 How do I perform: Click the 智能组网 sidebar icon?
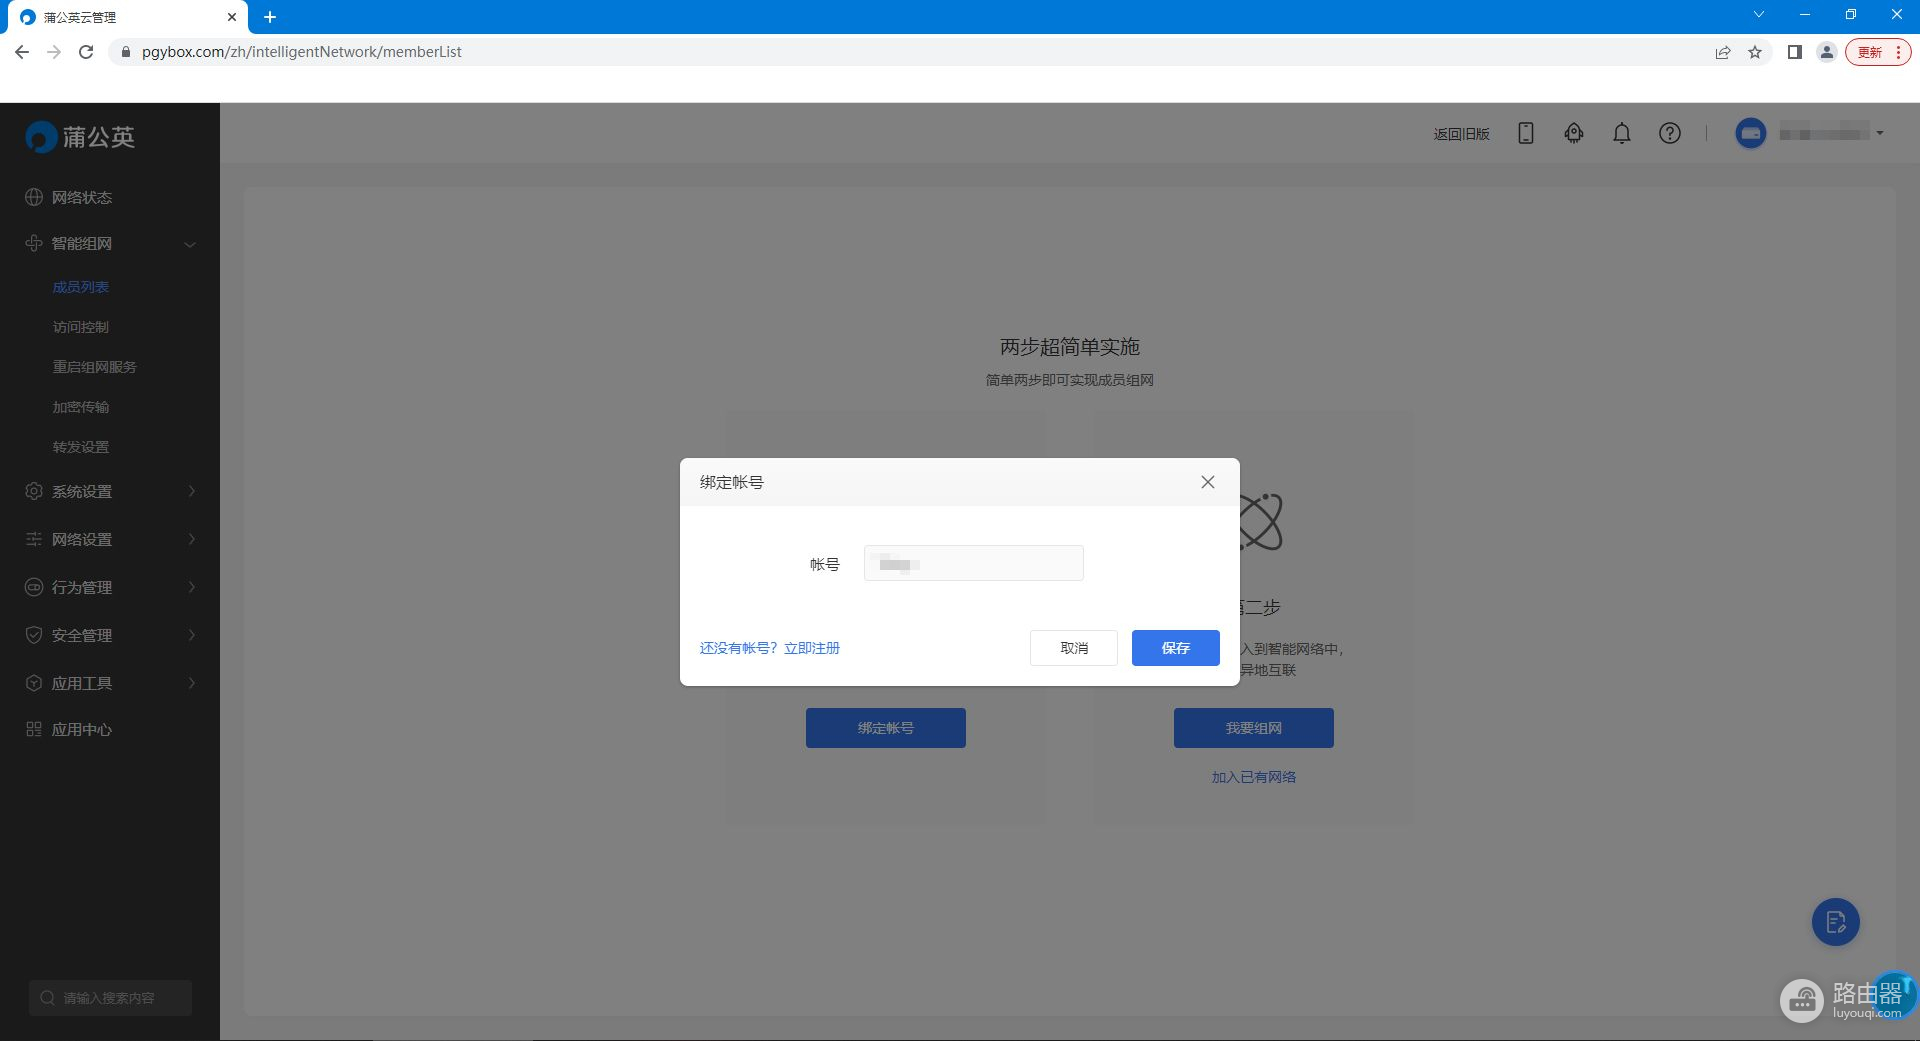pyautogui.click(x=34, y=243)
